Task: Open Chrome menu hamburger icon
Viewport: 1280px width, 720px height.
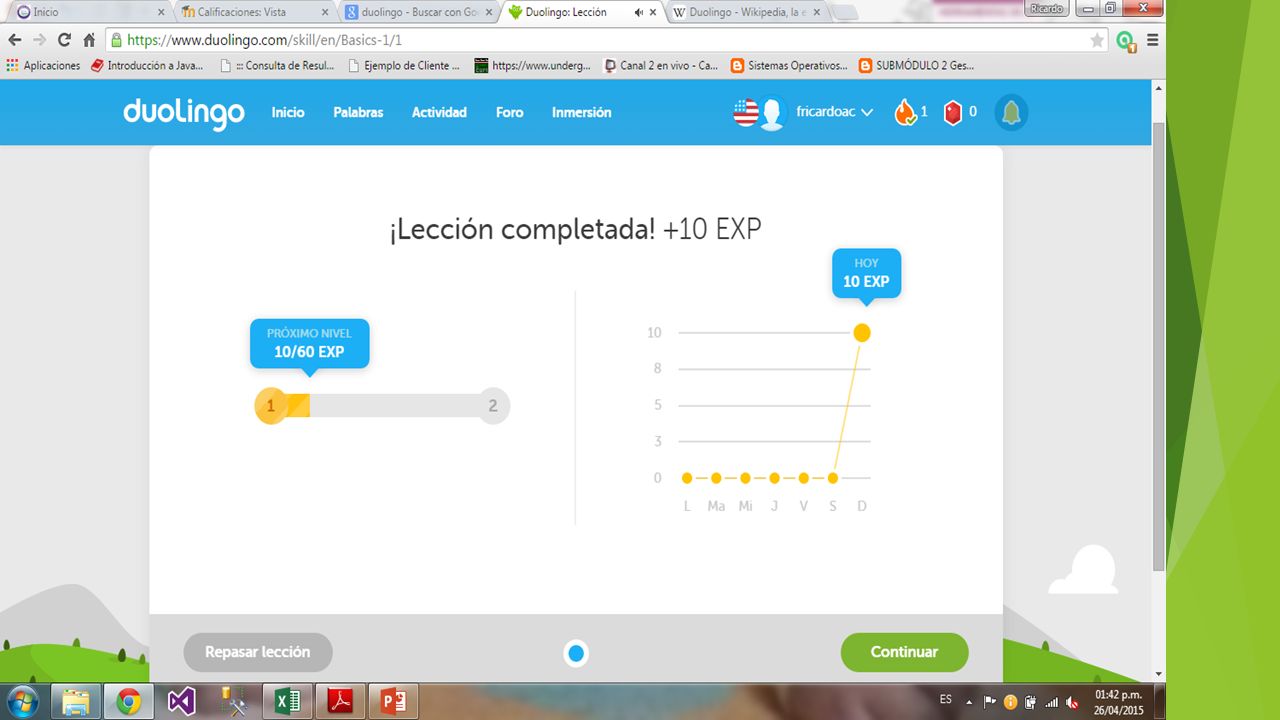Action: point(1152,40)
